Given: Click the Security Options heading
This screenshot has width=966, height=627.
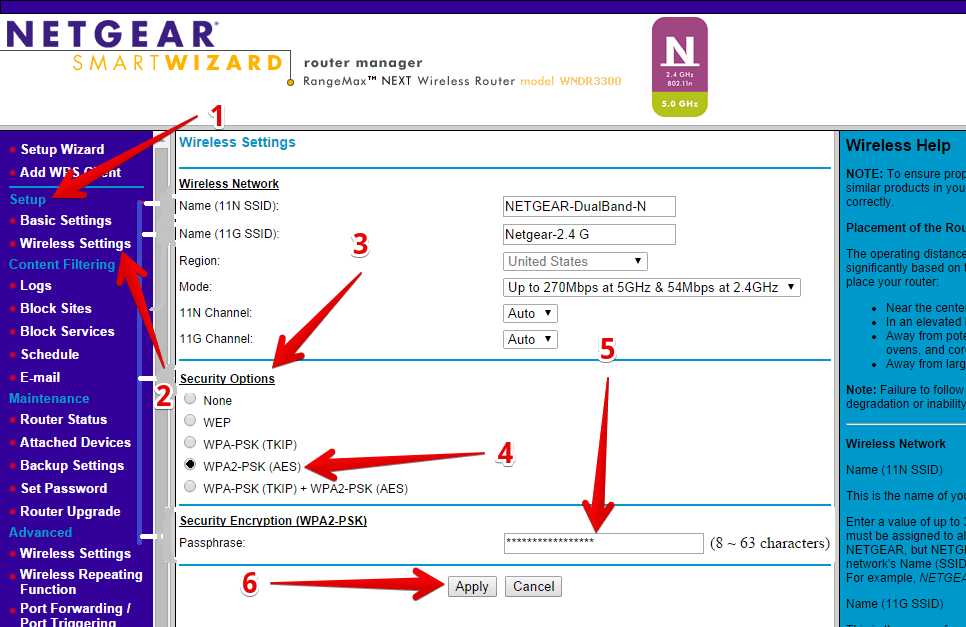Looking at the screenshot, I should (x=227, y=379).
